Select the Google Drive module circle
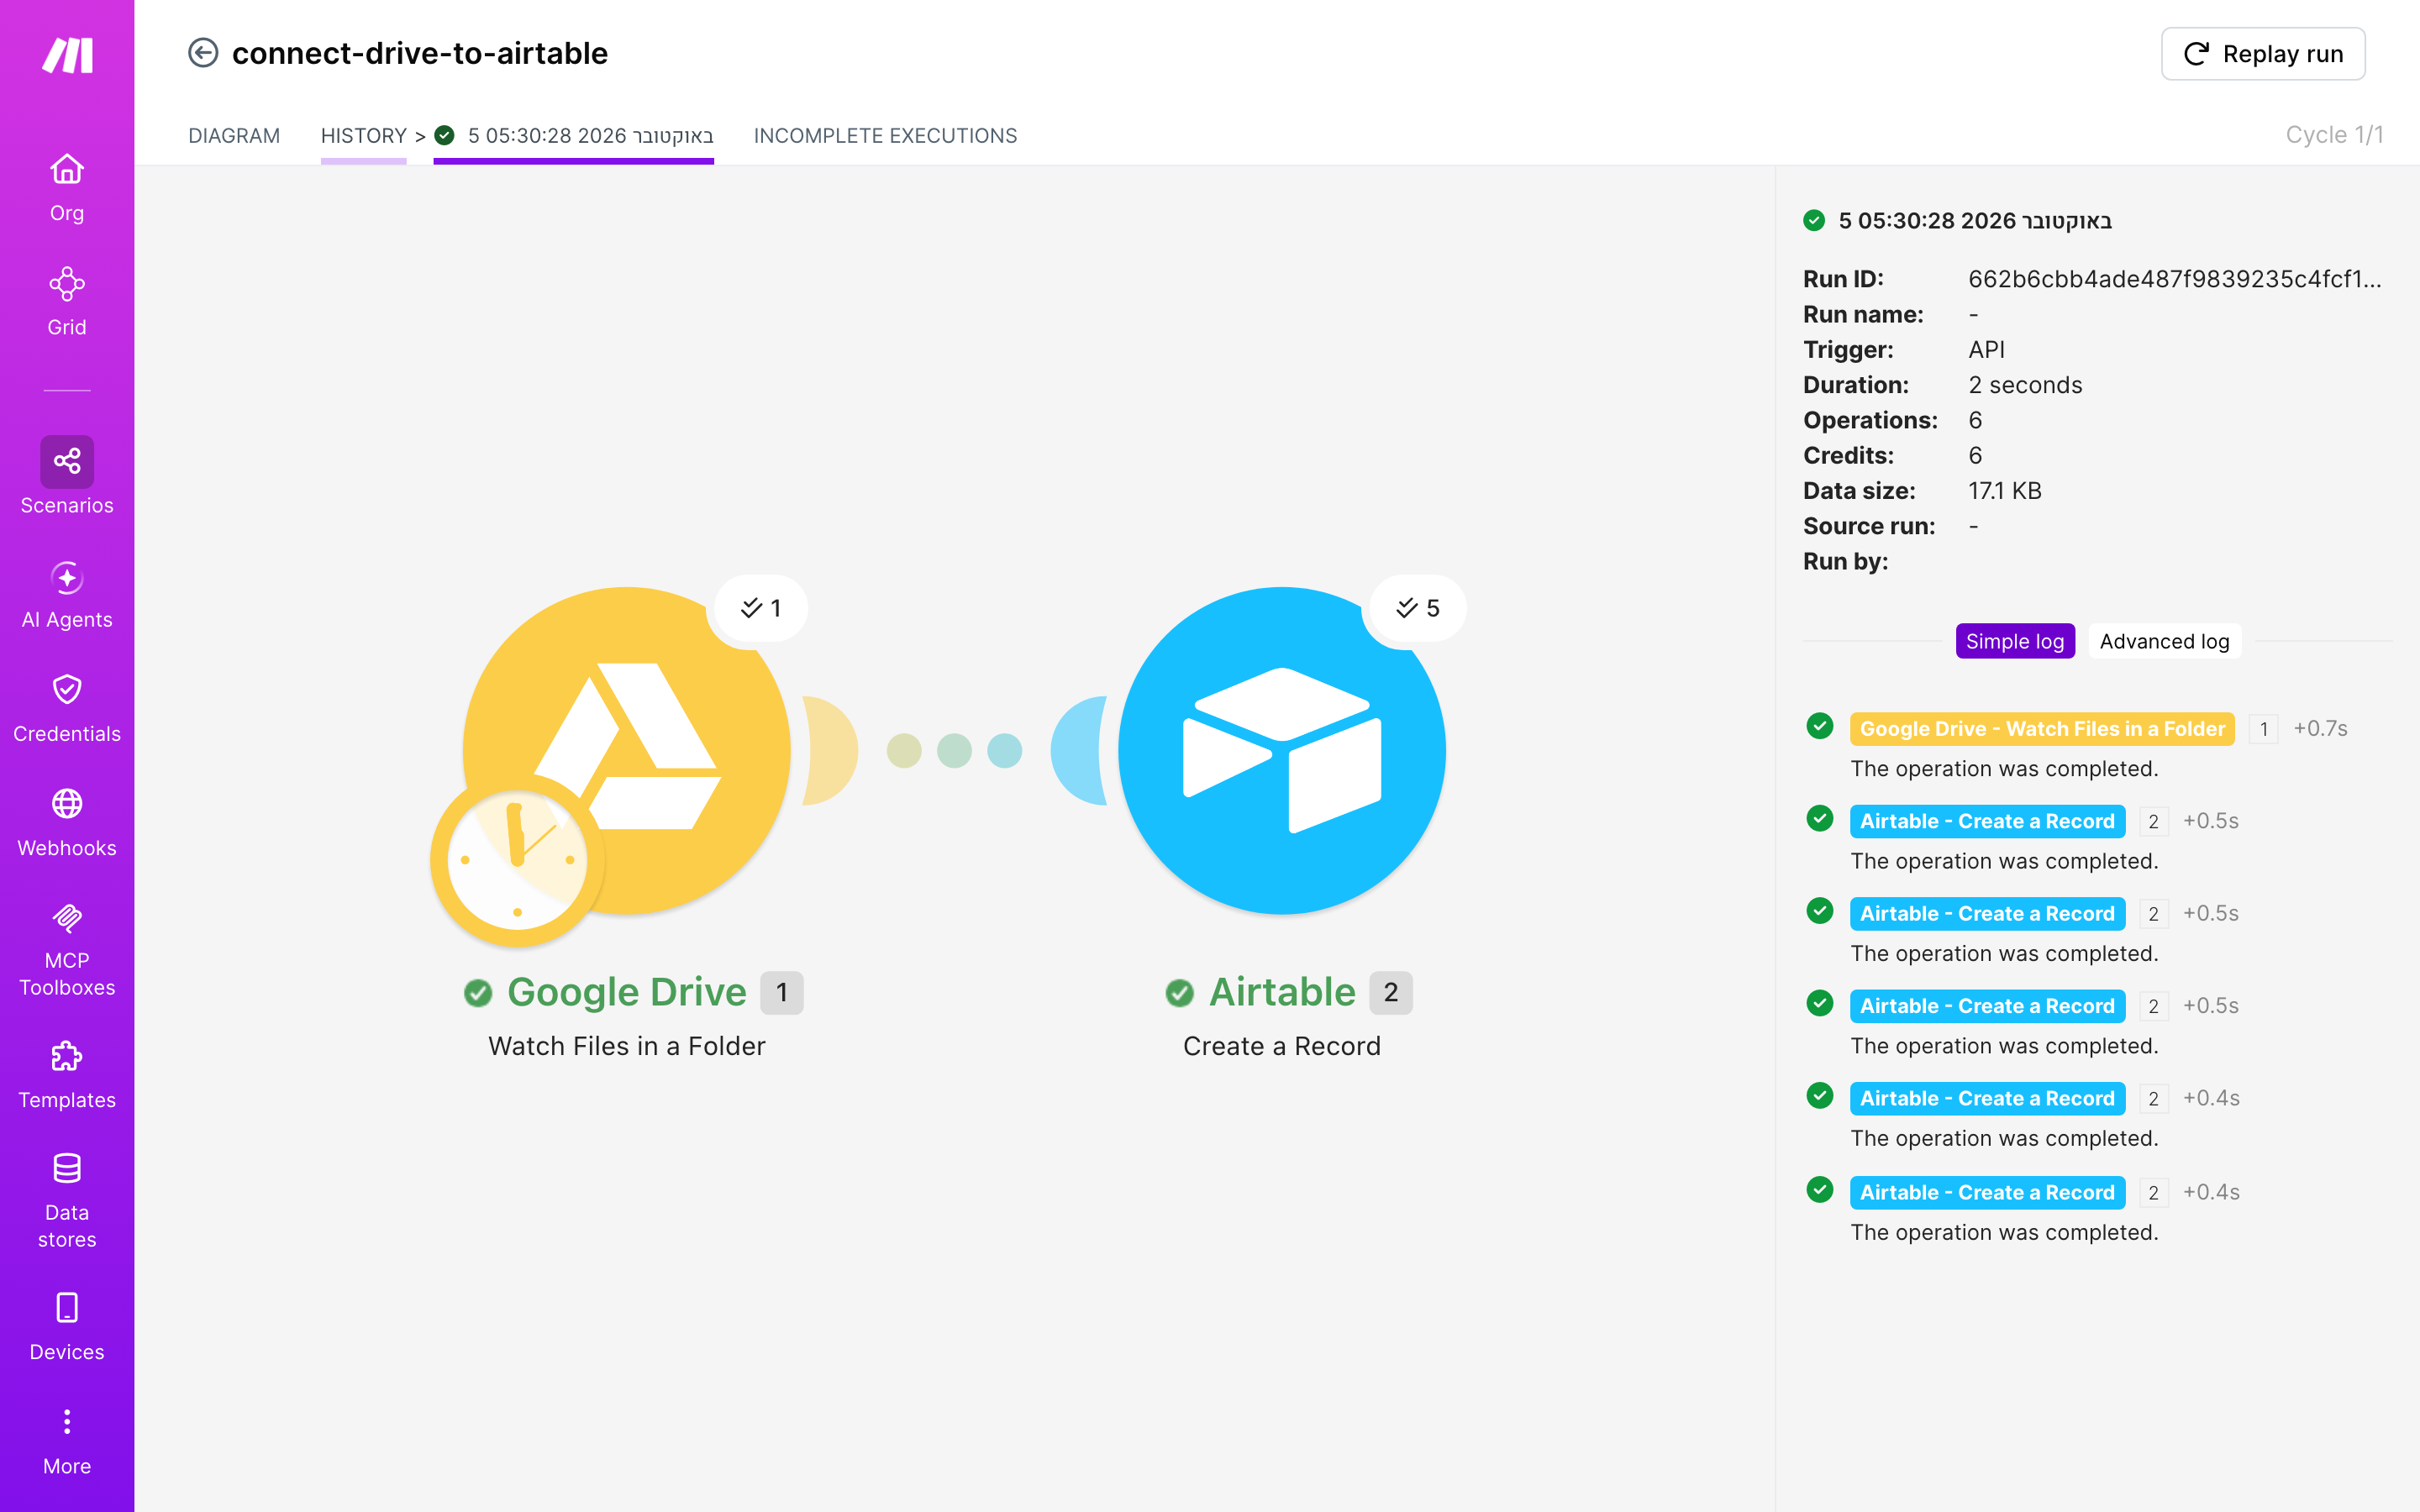Image resolution: width=2420 pixels, height=1512 pixels. [627, 750]
